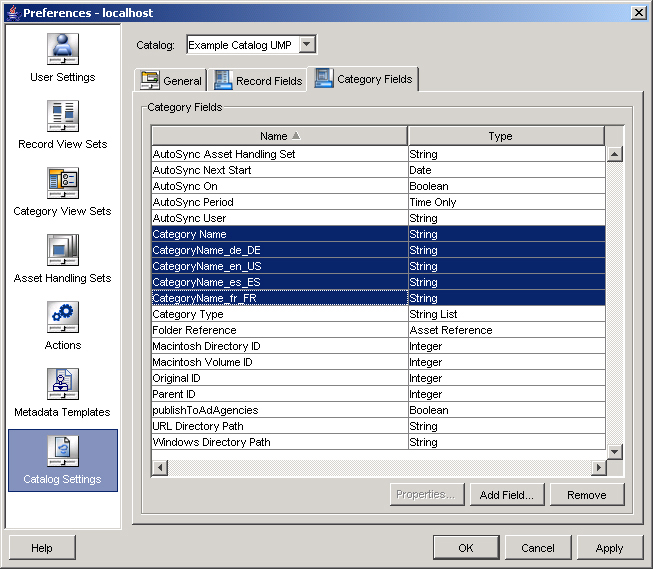
Task: Open the Catalog dropdown arrow
Action: coord(307,44)
